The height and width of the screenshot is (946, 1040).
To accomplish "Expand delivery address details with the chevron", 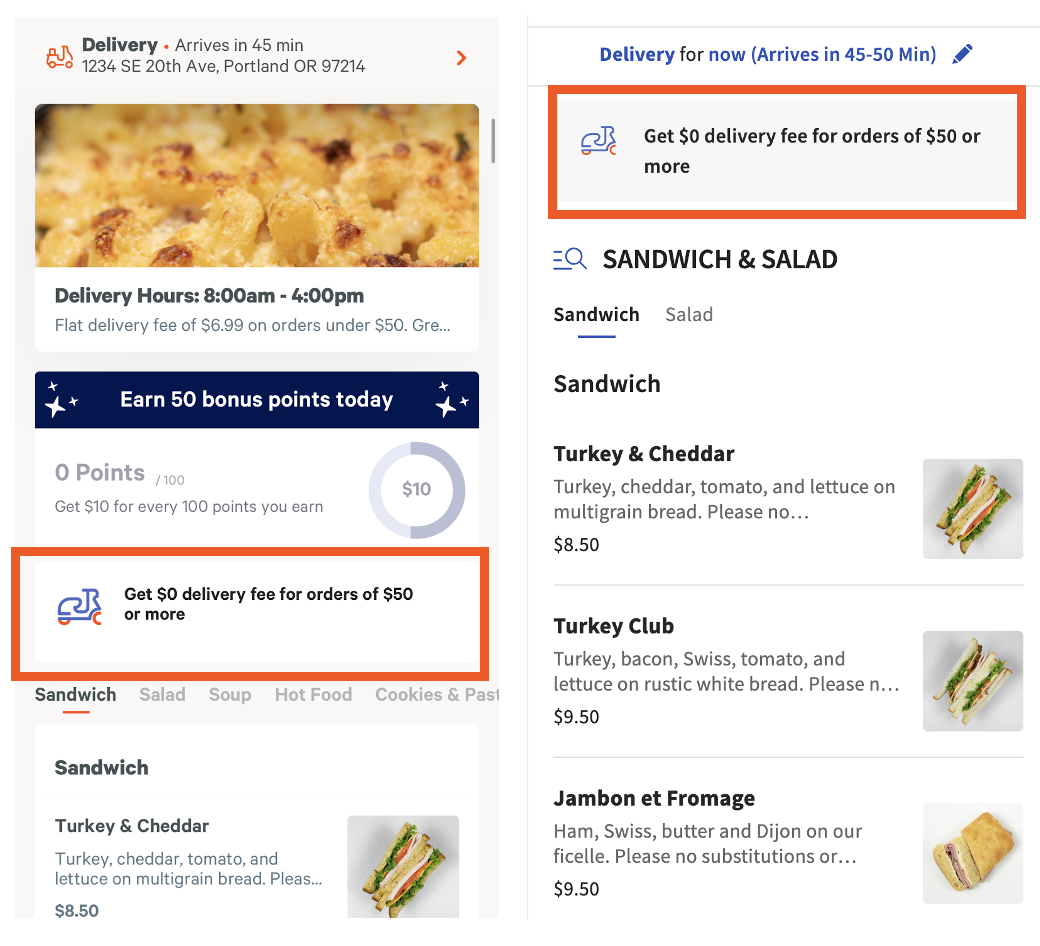I will [461, 58].
